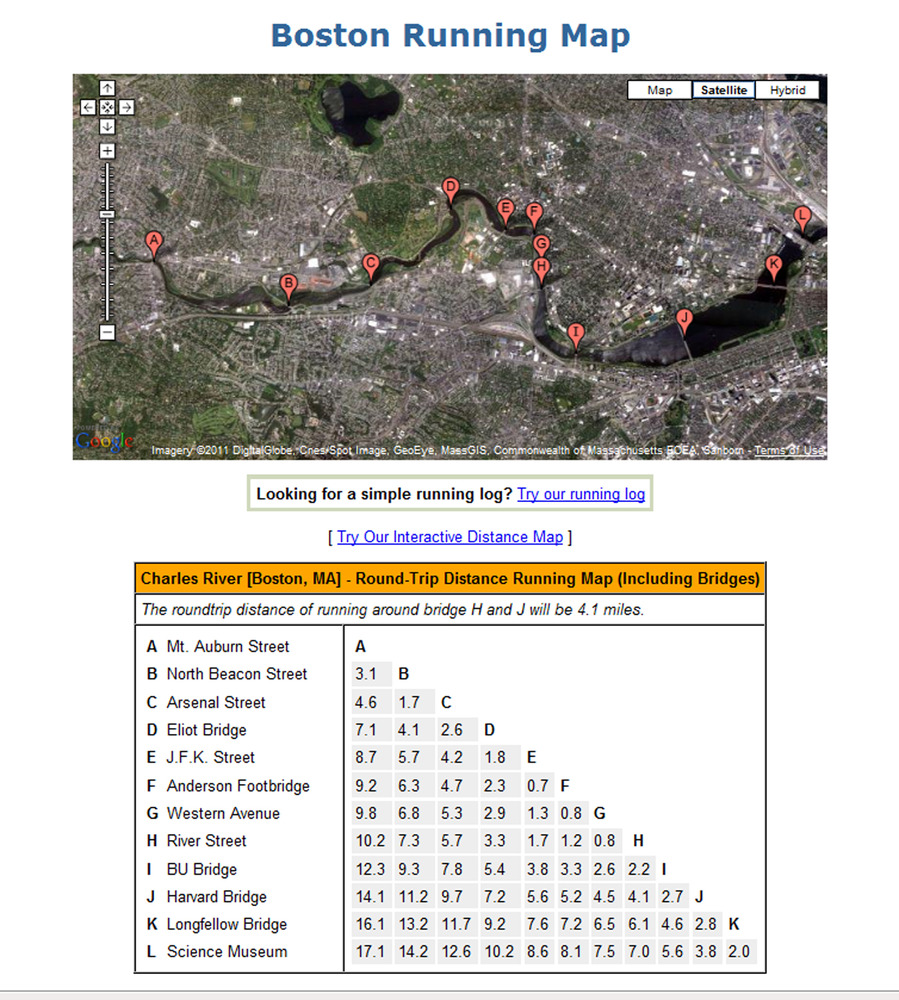
Task: Pan the map right with arrow button
Action: pos(126,107)
